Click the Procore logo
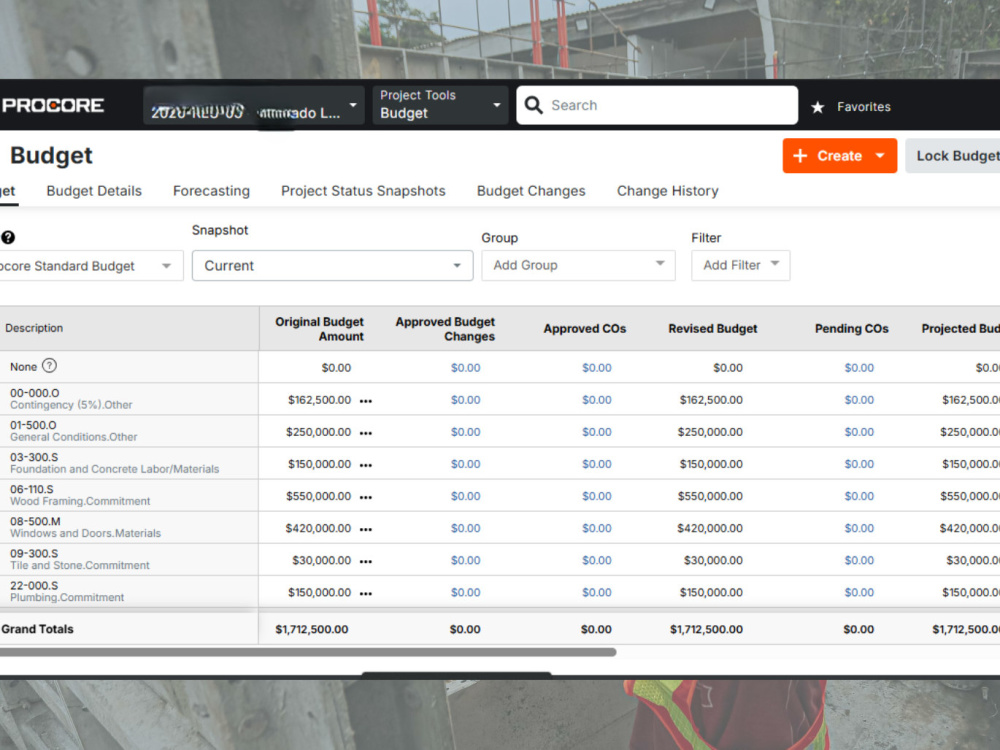The image size is (1000, 750). pyautogui.click(x=52, y=105)
